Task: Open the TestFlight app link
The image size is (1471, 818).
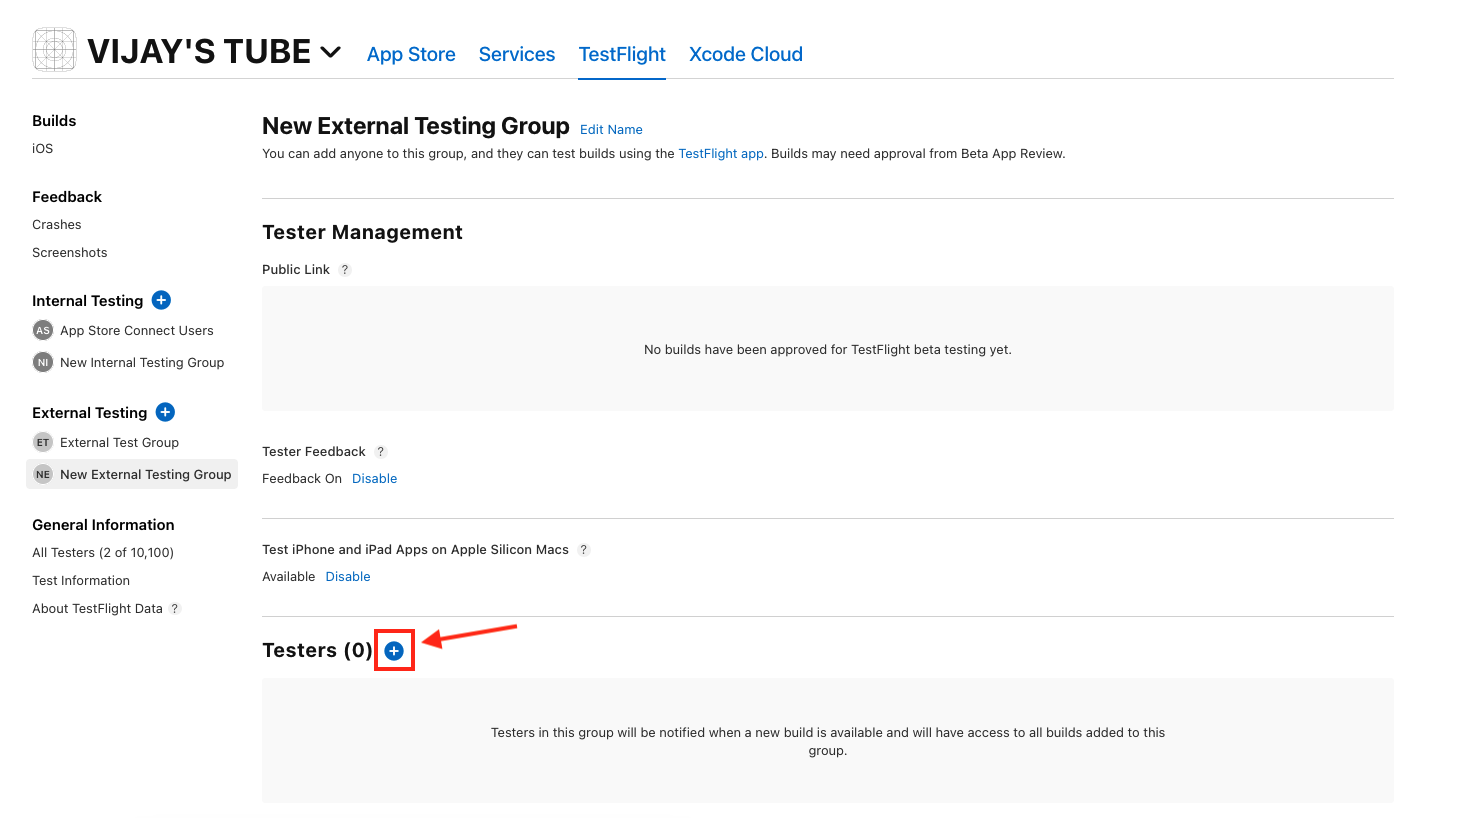Action: tap(721, 154)
